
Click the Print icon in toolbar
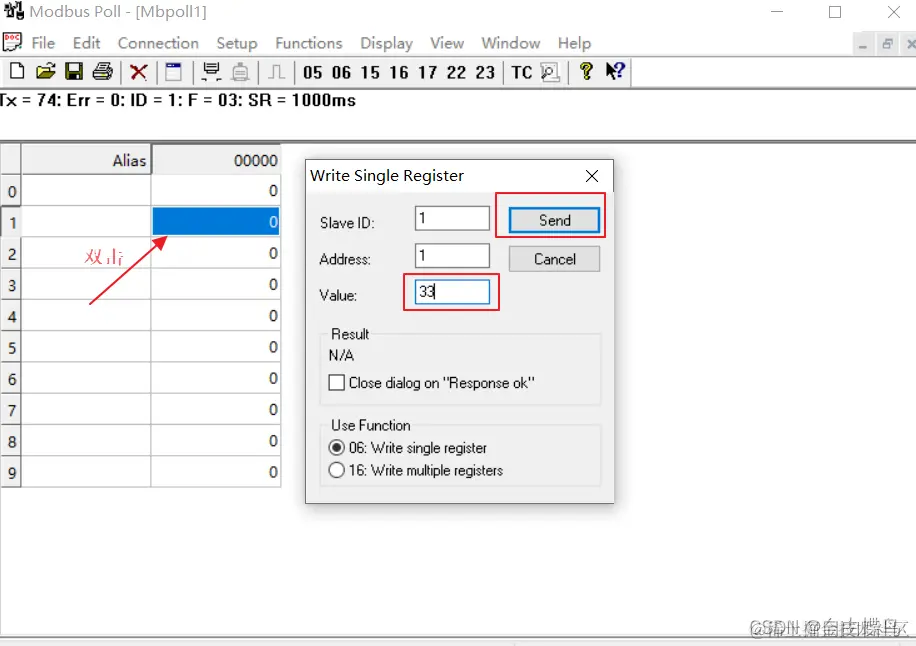pos(103,71)
